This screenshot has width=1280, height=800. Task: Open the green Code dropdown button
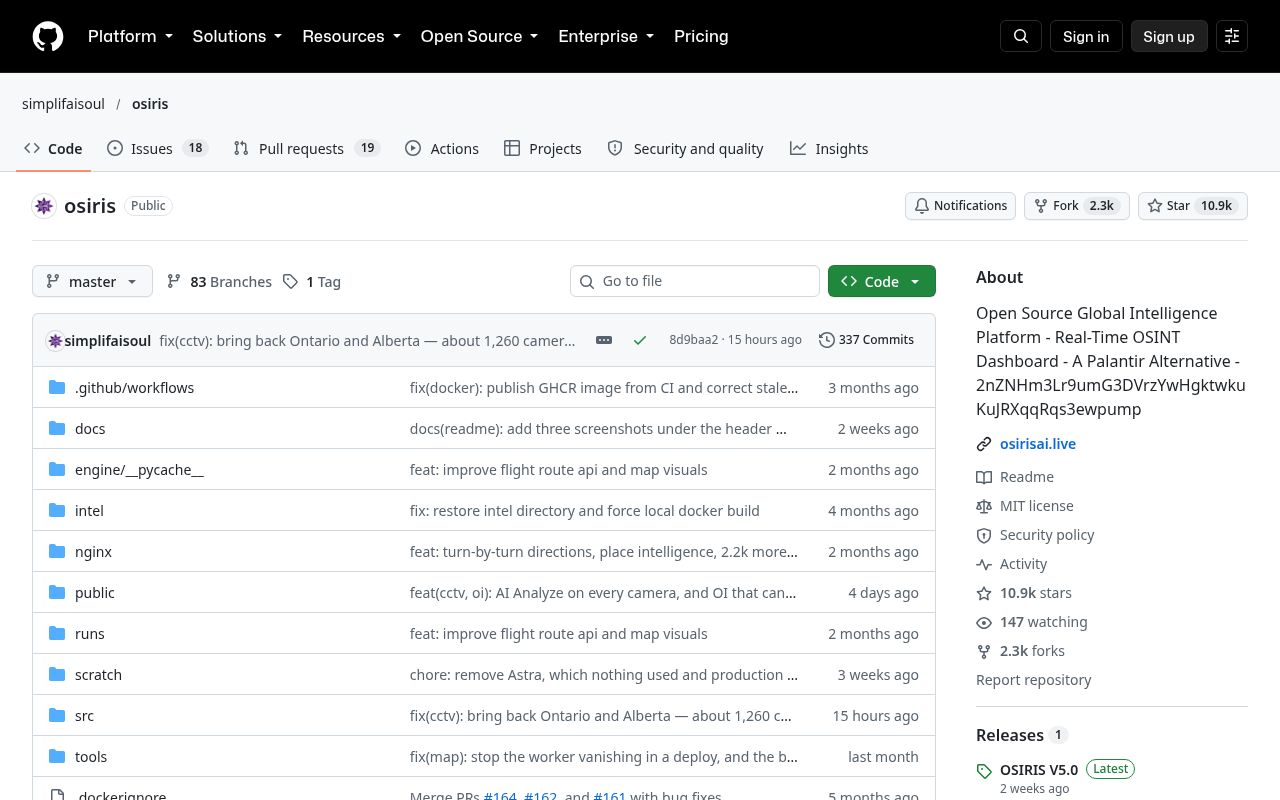882,281
